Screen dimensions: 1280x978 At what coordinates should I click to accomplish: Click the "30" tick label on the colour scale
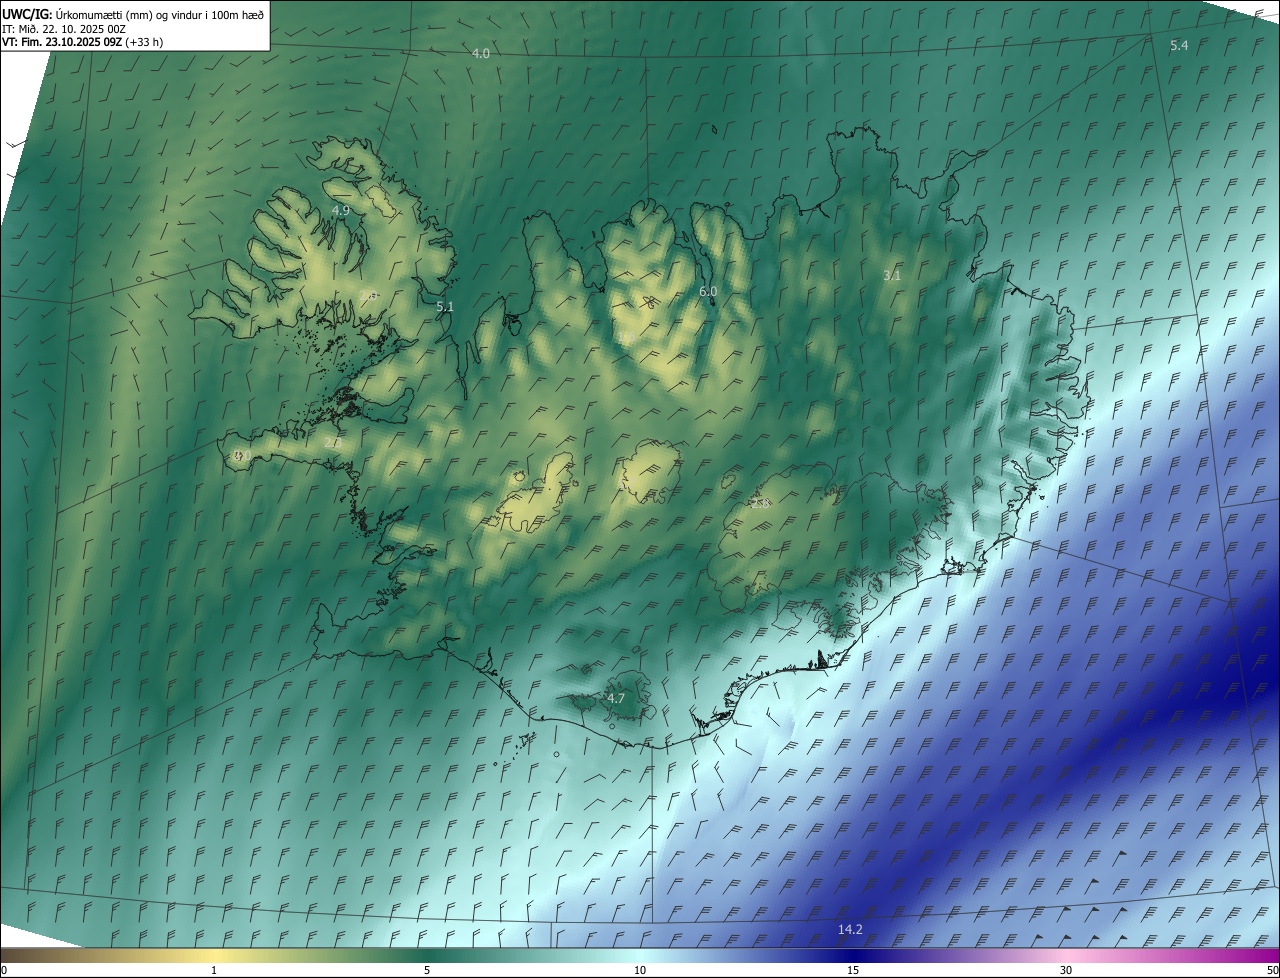1066,970
